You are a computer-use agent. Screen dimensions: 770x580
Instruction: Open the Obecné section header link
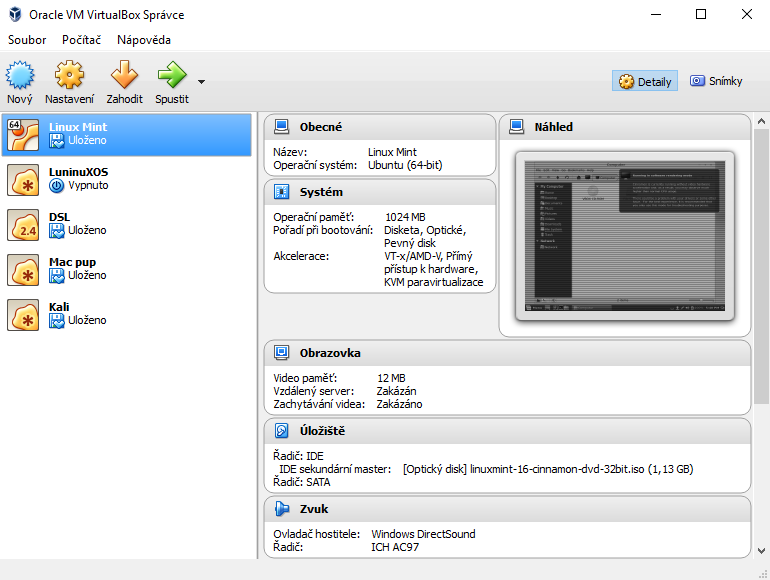click(321, 127)
